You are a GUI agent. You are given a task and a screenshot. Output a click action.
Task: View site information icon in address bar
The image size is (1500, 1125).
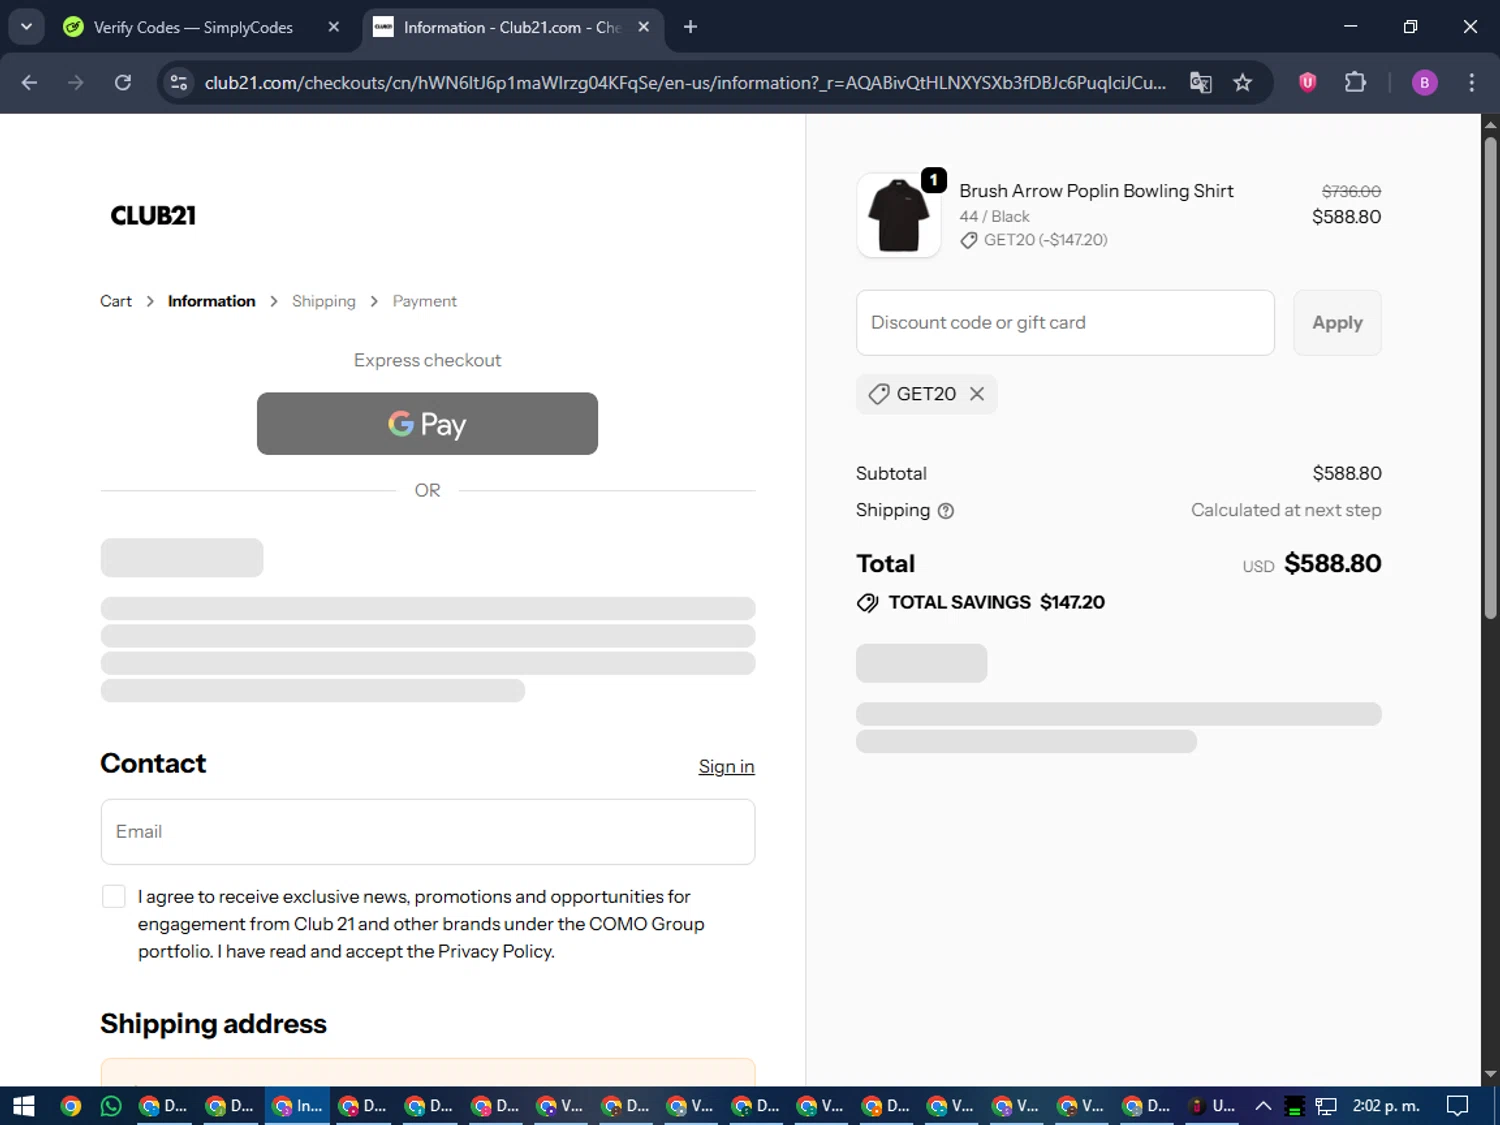coord(179,83)
